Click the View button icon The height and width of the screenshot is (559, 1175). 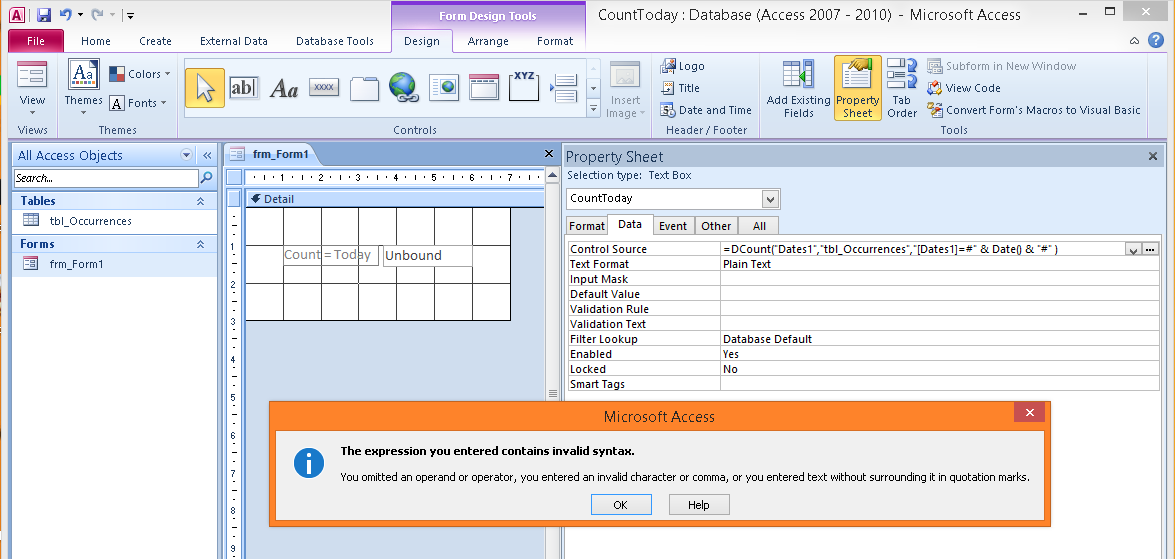pyautogui.click(x=32, y=75)
